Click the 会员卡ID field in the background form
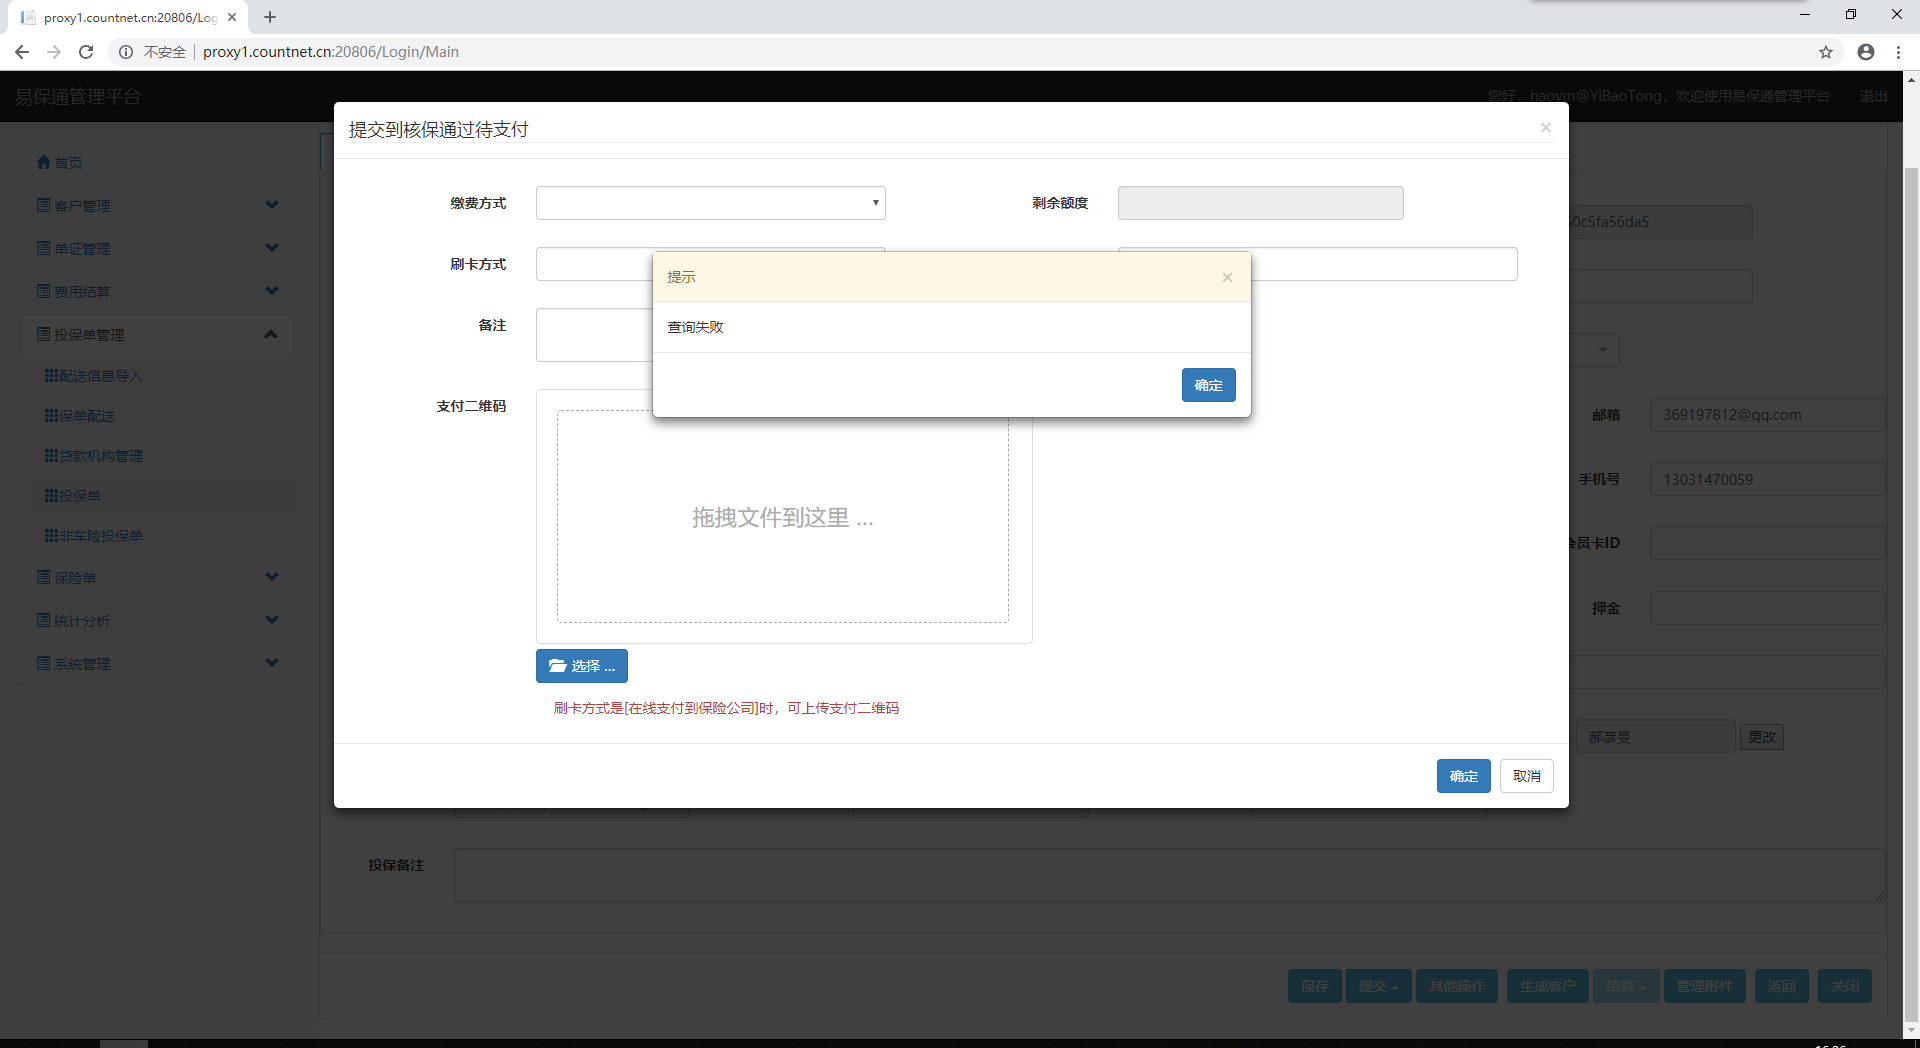 1768,543
